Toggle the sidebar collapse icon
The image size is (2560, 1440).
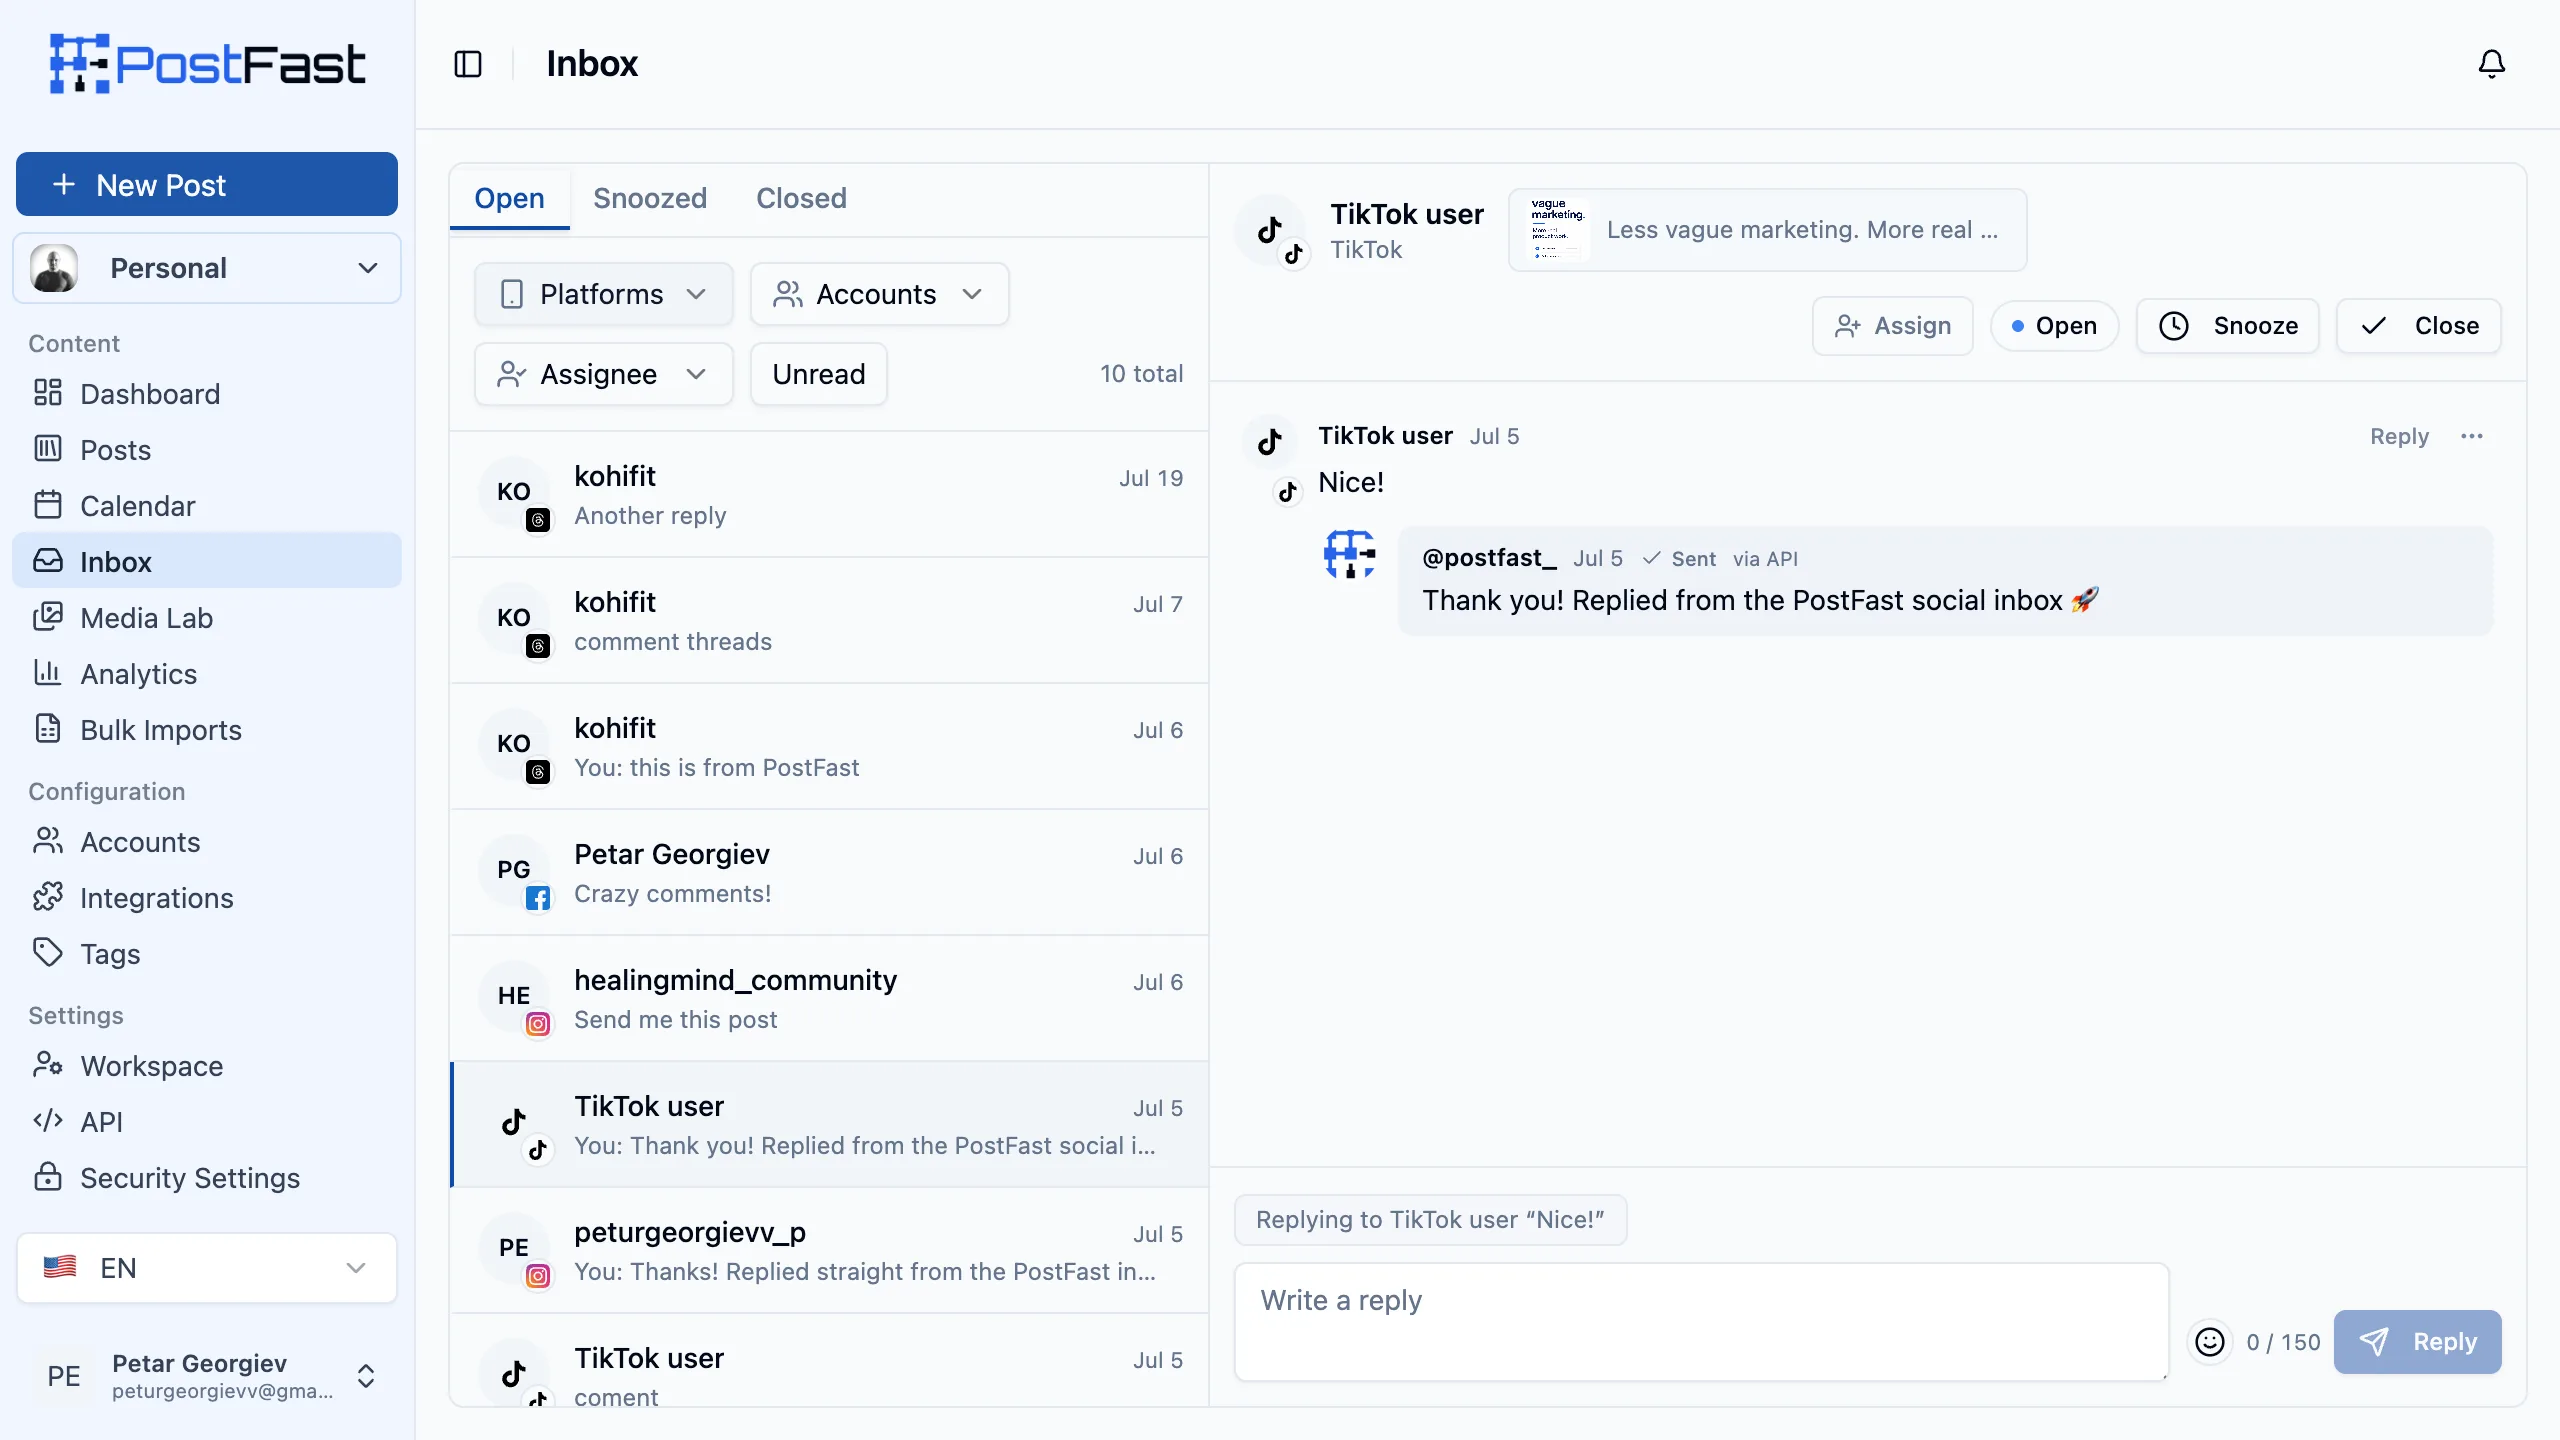468,64
